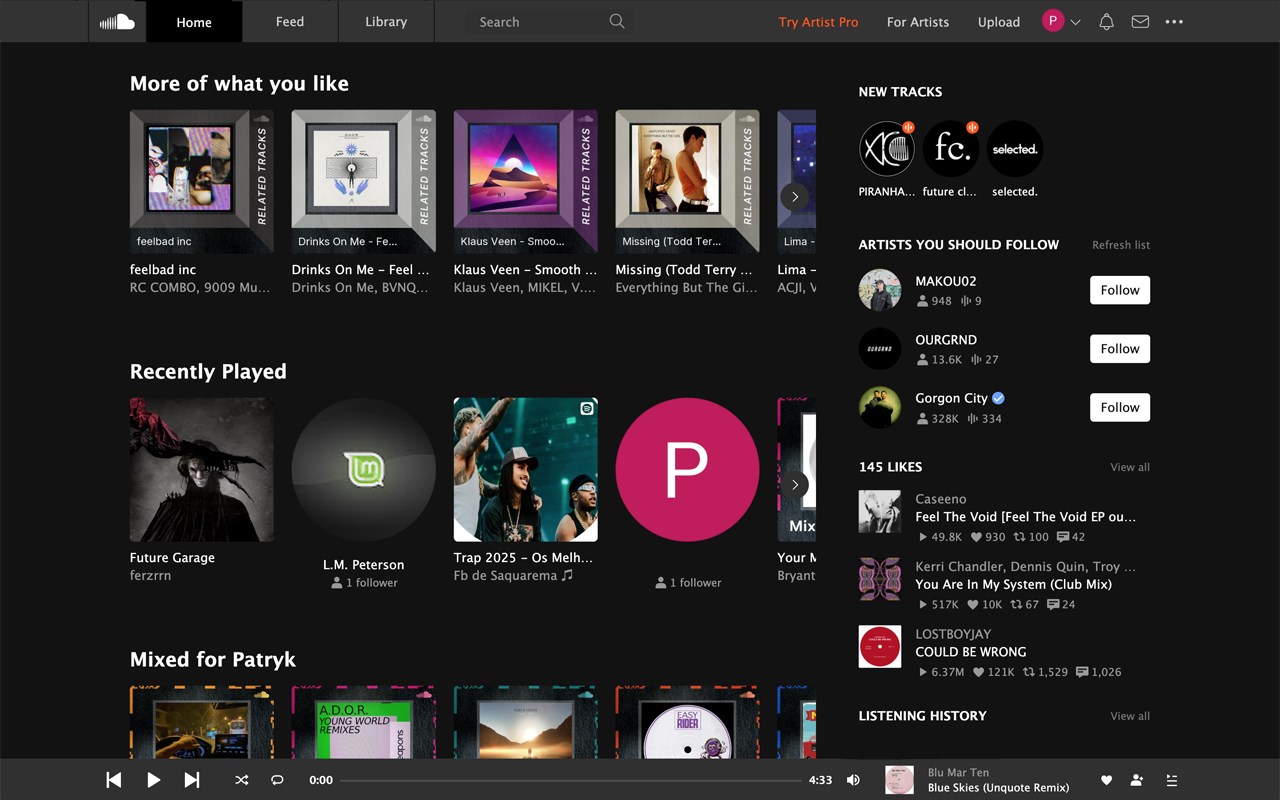
Task: Open the next-up queue icon
Action: click(x=1172, y=780)
